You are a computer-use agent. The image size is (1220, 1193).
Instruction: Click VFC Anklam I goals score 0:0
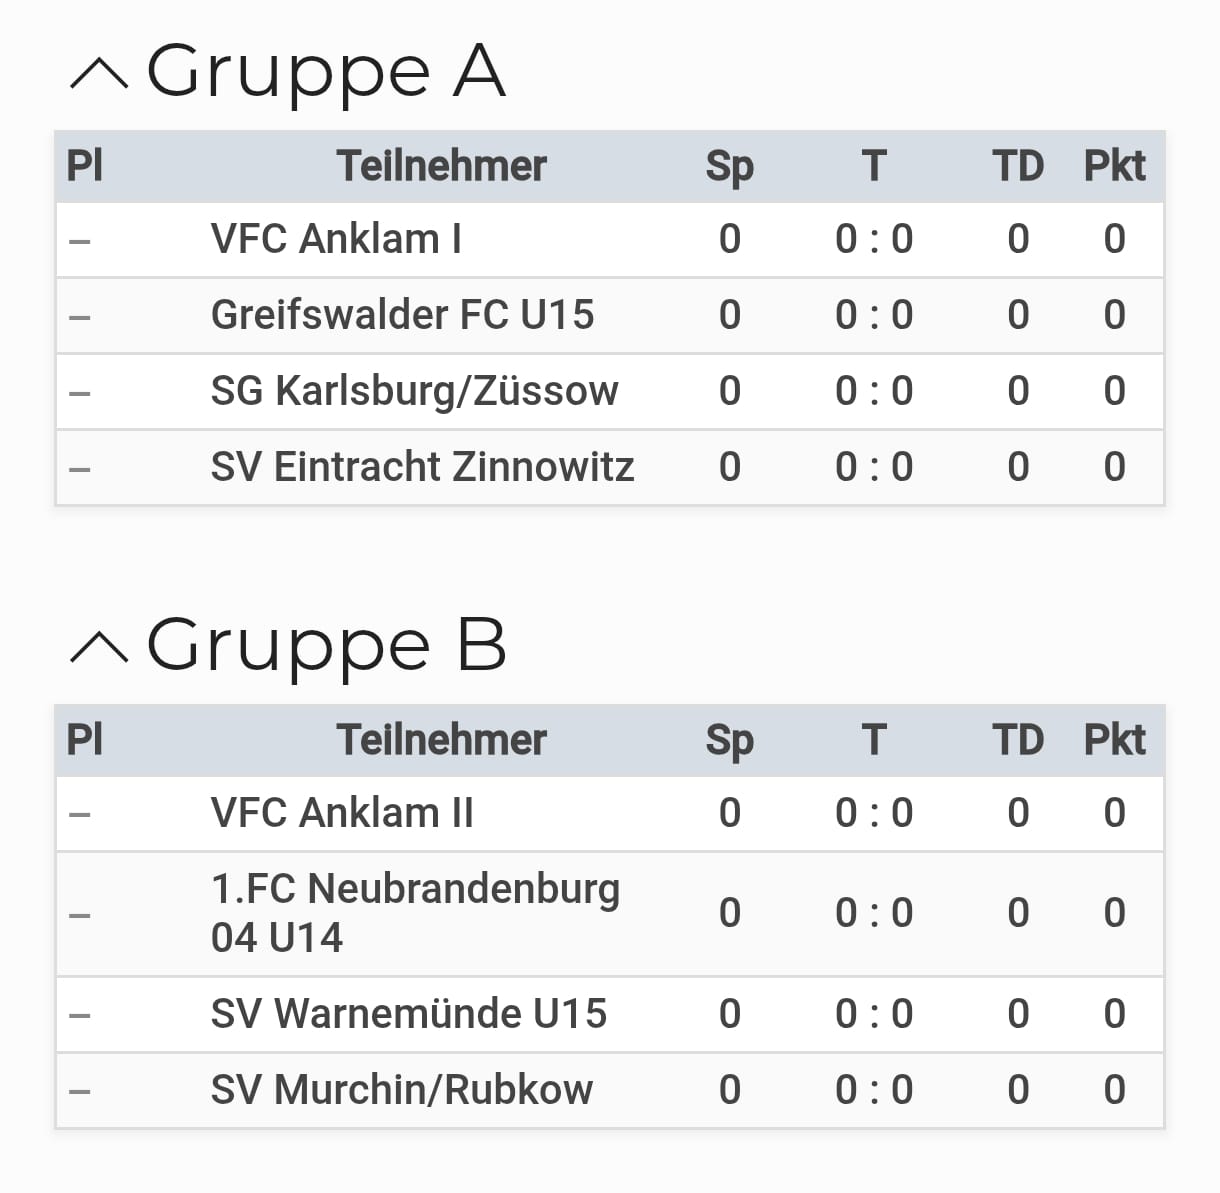874,240
